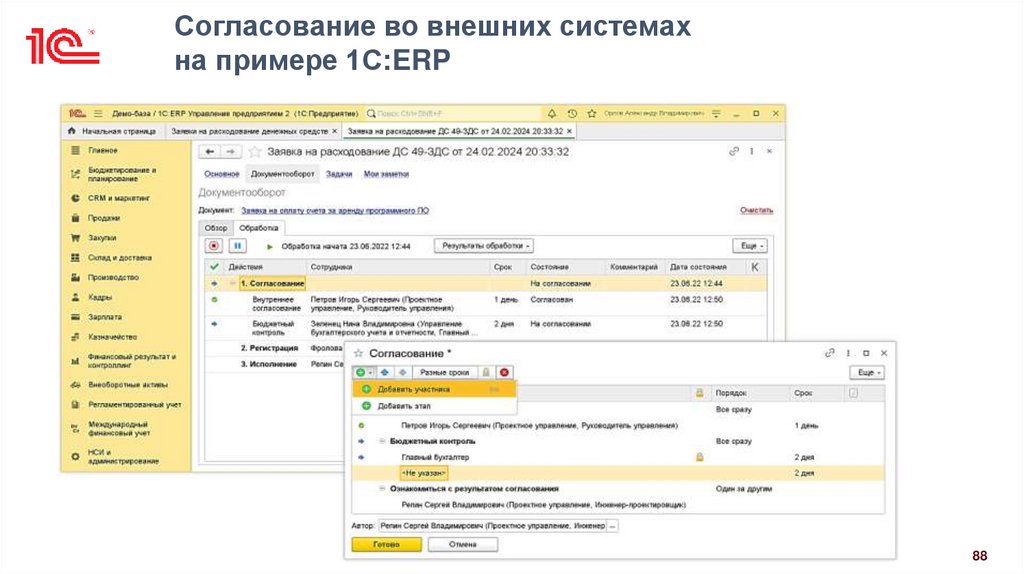Open the Производство section
Screen dimensions: 1024x574
[113, 278]
